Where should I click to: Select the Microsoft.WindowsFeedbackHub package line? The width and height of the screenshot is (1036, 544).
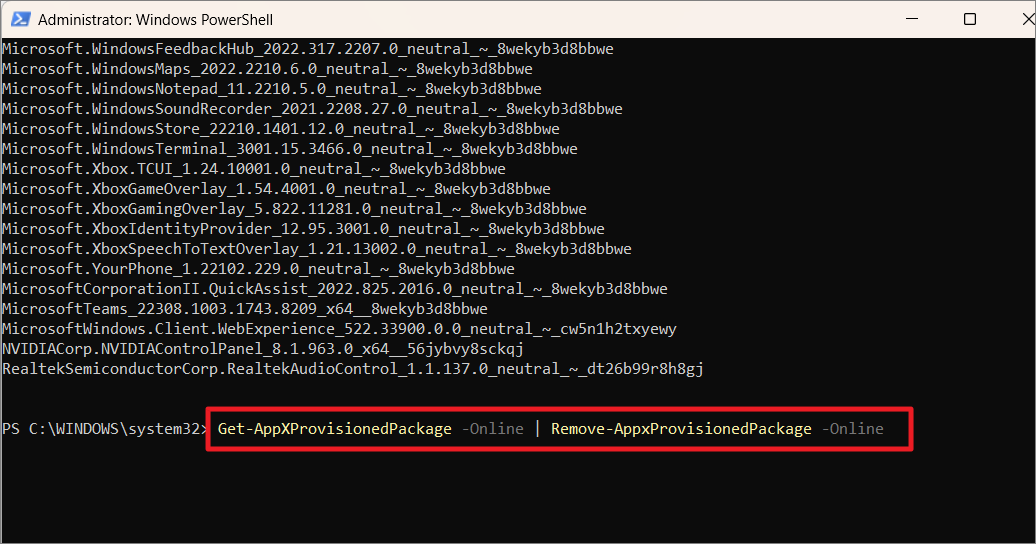coord(308,49)
